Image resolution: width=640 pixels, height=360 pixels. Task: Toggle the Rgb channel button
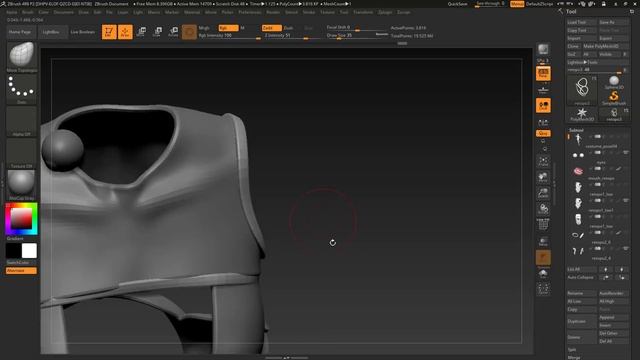[228, 28]
